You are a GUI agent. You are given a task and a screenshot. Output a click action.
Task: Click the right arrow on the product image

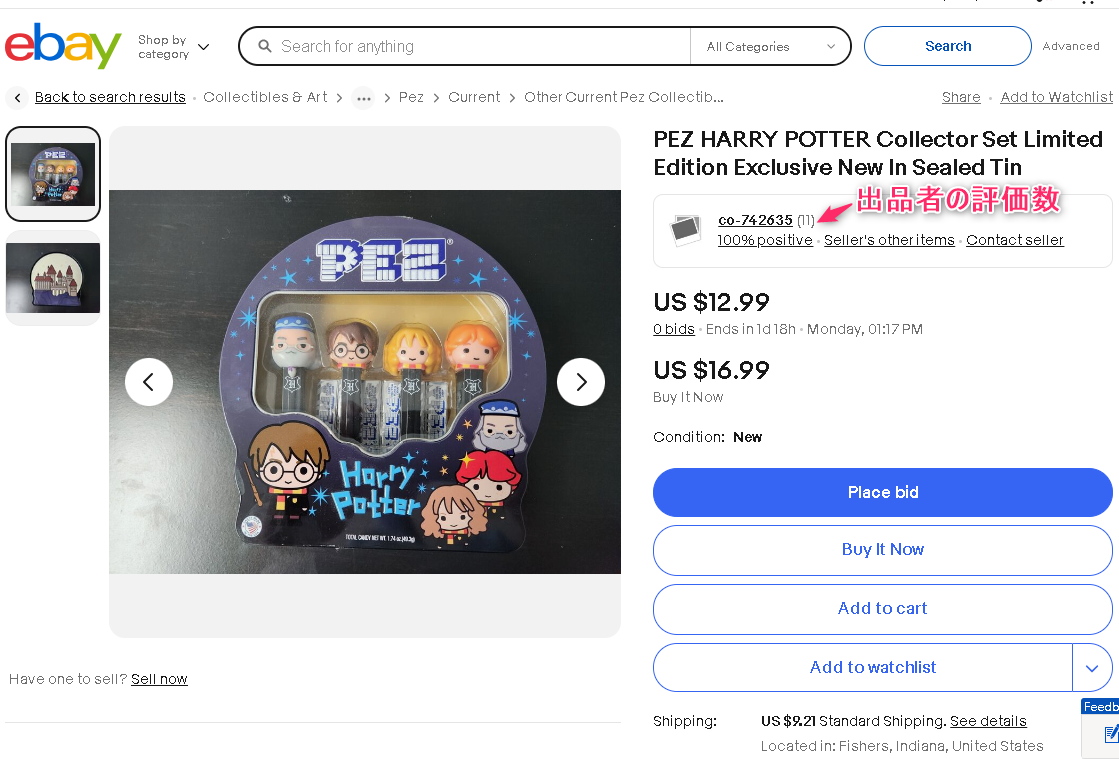(x=581, y=382)
